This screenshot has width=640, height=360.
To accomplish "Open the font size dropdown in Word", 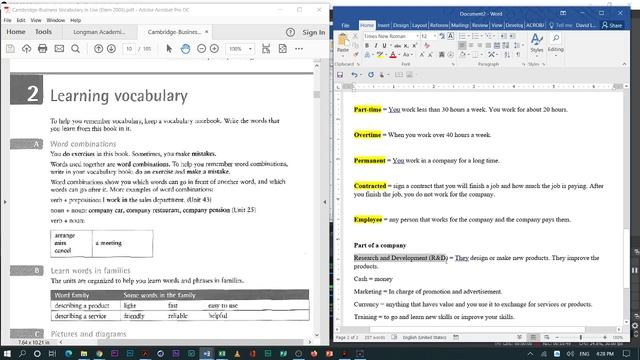I will coord(435,36).
